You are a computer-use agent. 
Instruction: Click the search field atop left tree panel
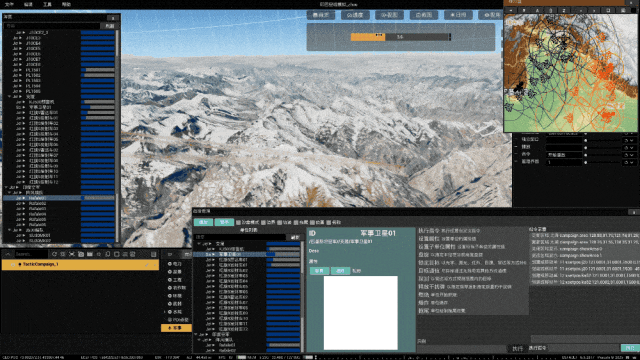(52, 26)
